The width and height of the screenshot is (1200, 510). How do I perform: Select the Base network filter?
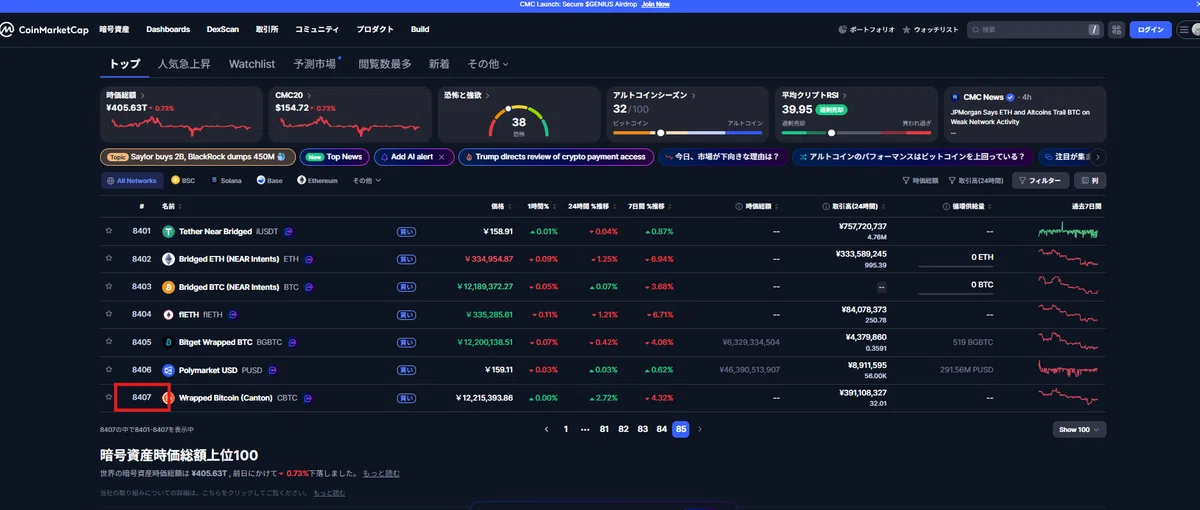tap(269, 181)
